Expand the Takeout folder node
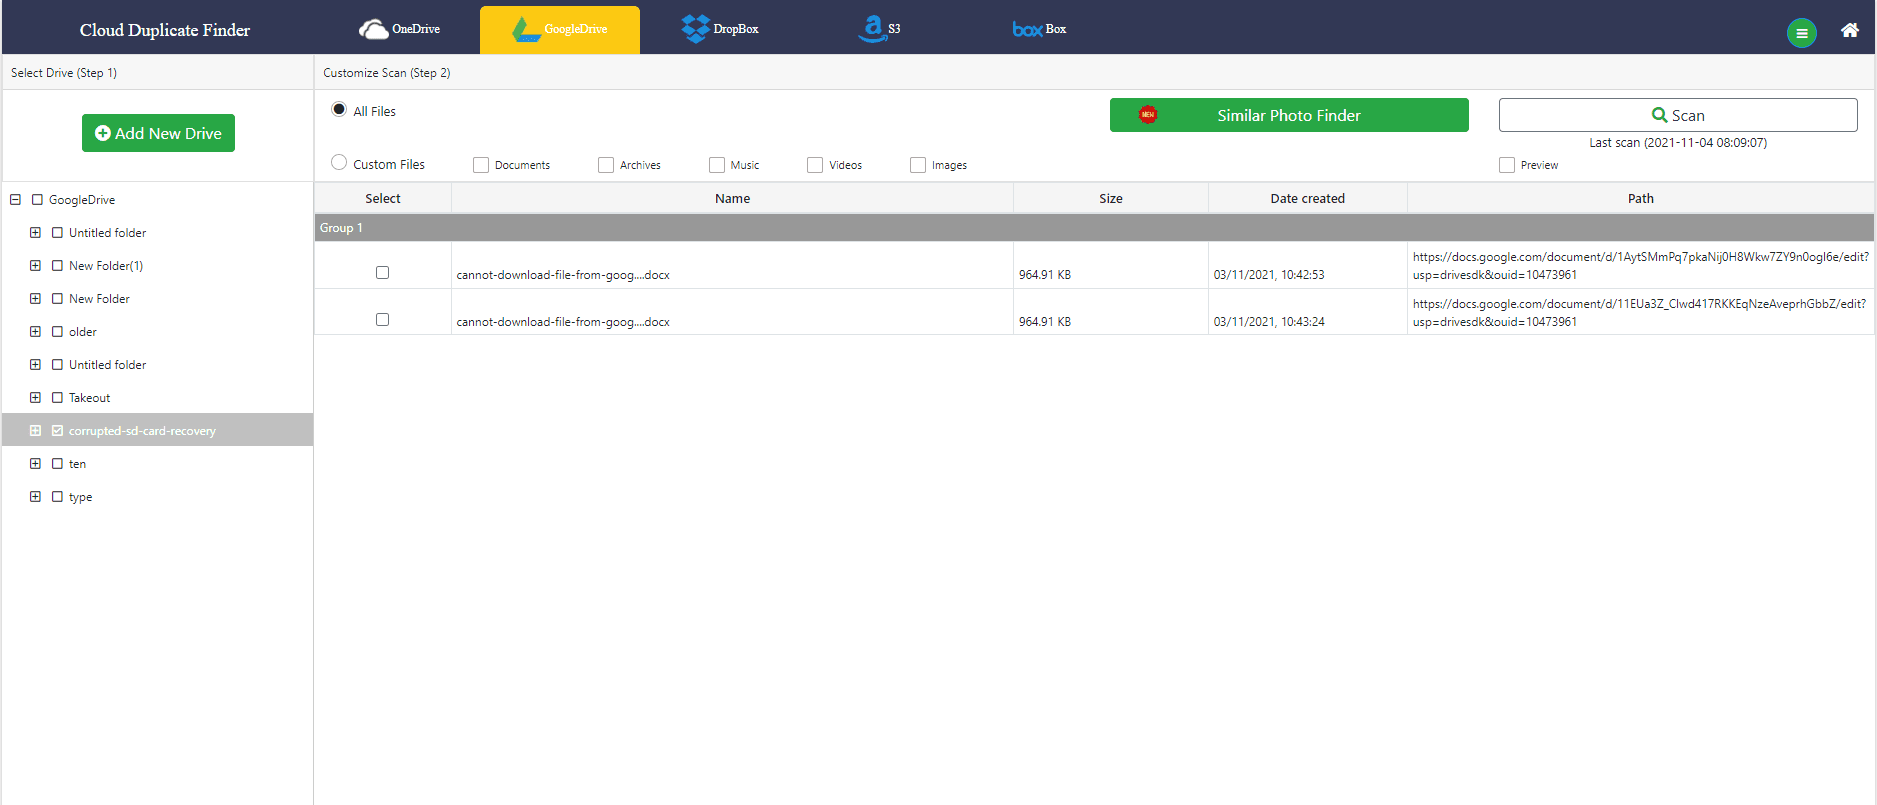The width and height of the screenshot is (1877, 805). (x=35, y=398)
